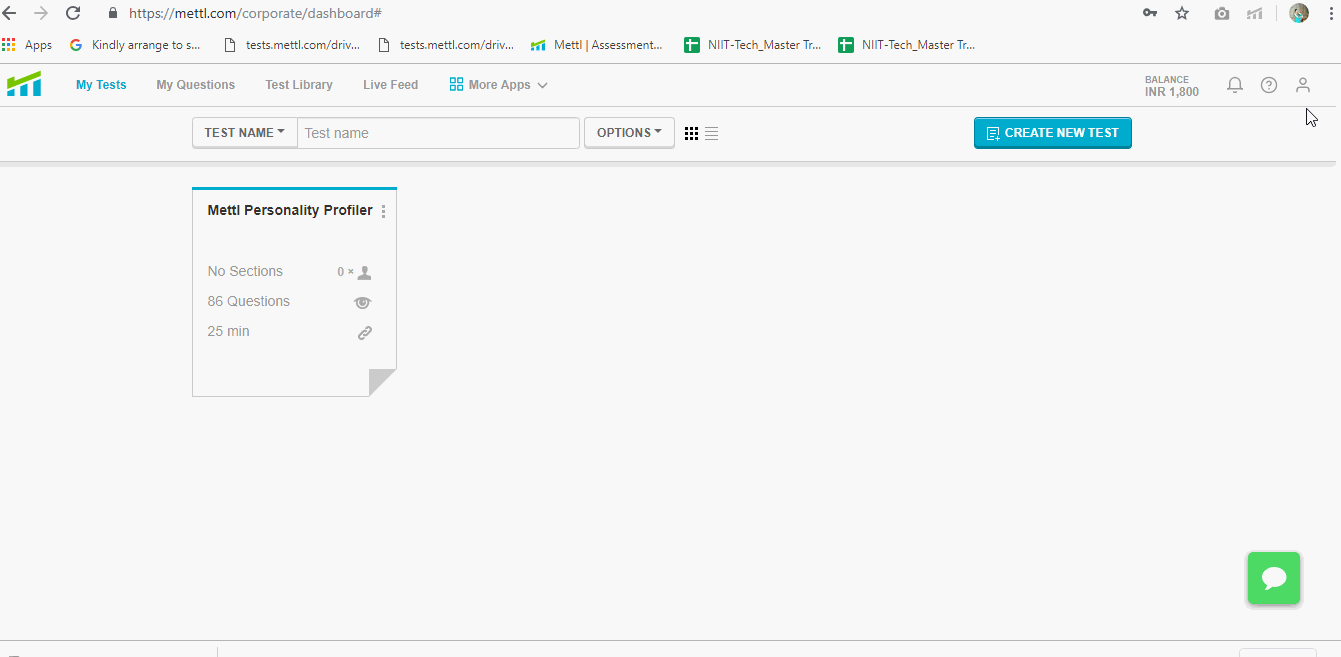
Task: Open Mettl Personality Profiler card menu dots
Action: click(x=384, y=211)
